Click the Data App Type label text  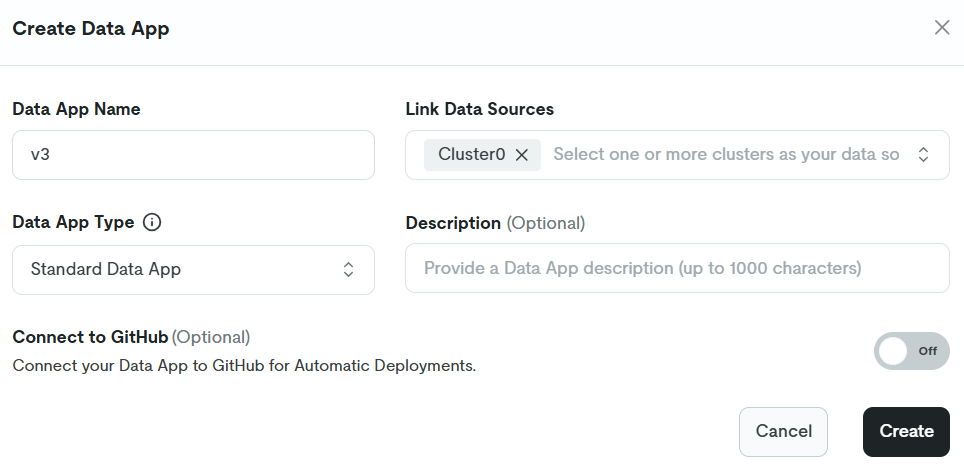tap(73, 223)
